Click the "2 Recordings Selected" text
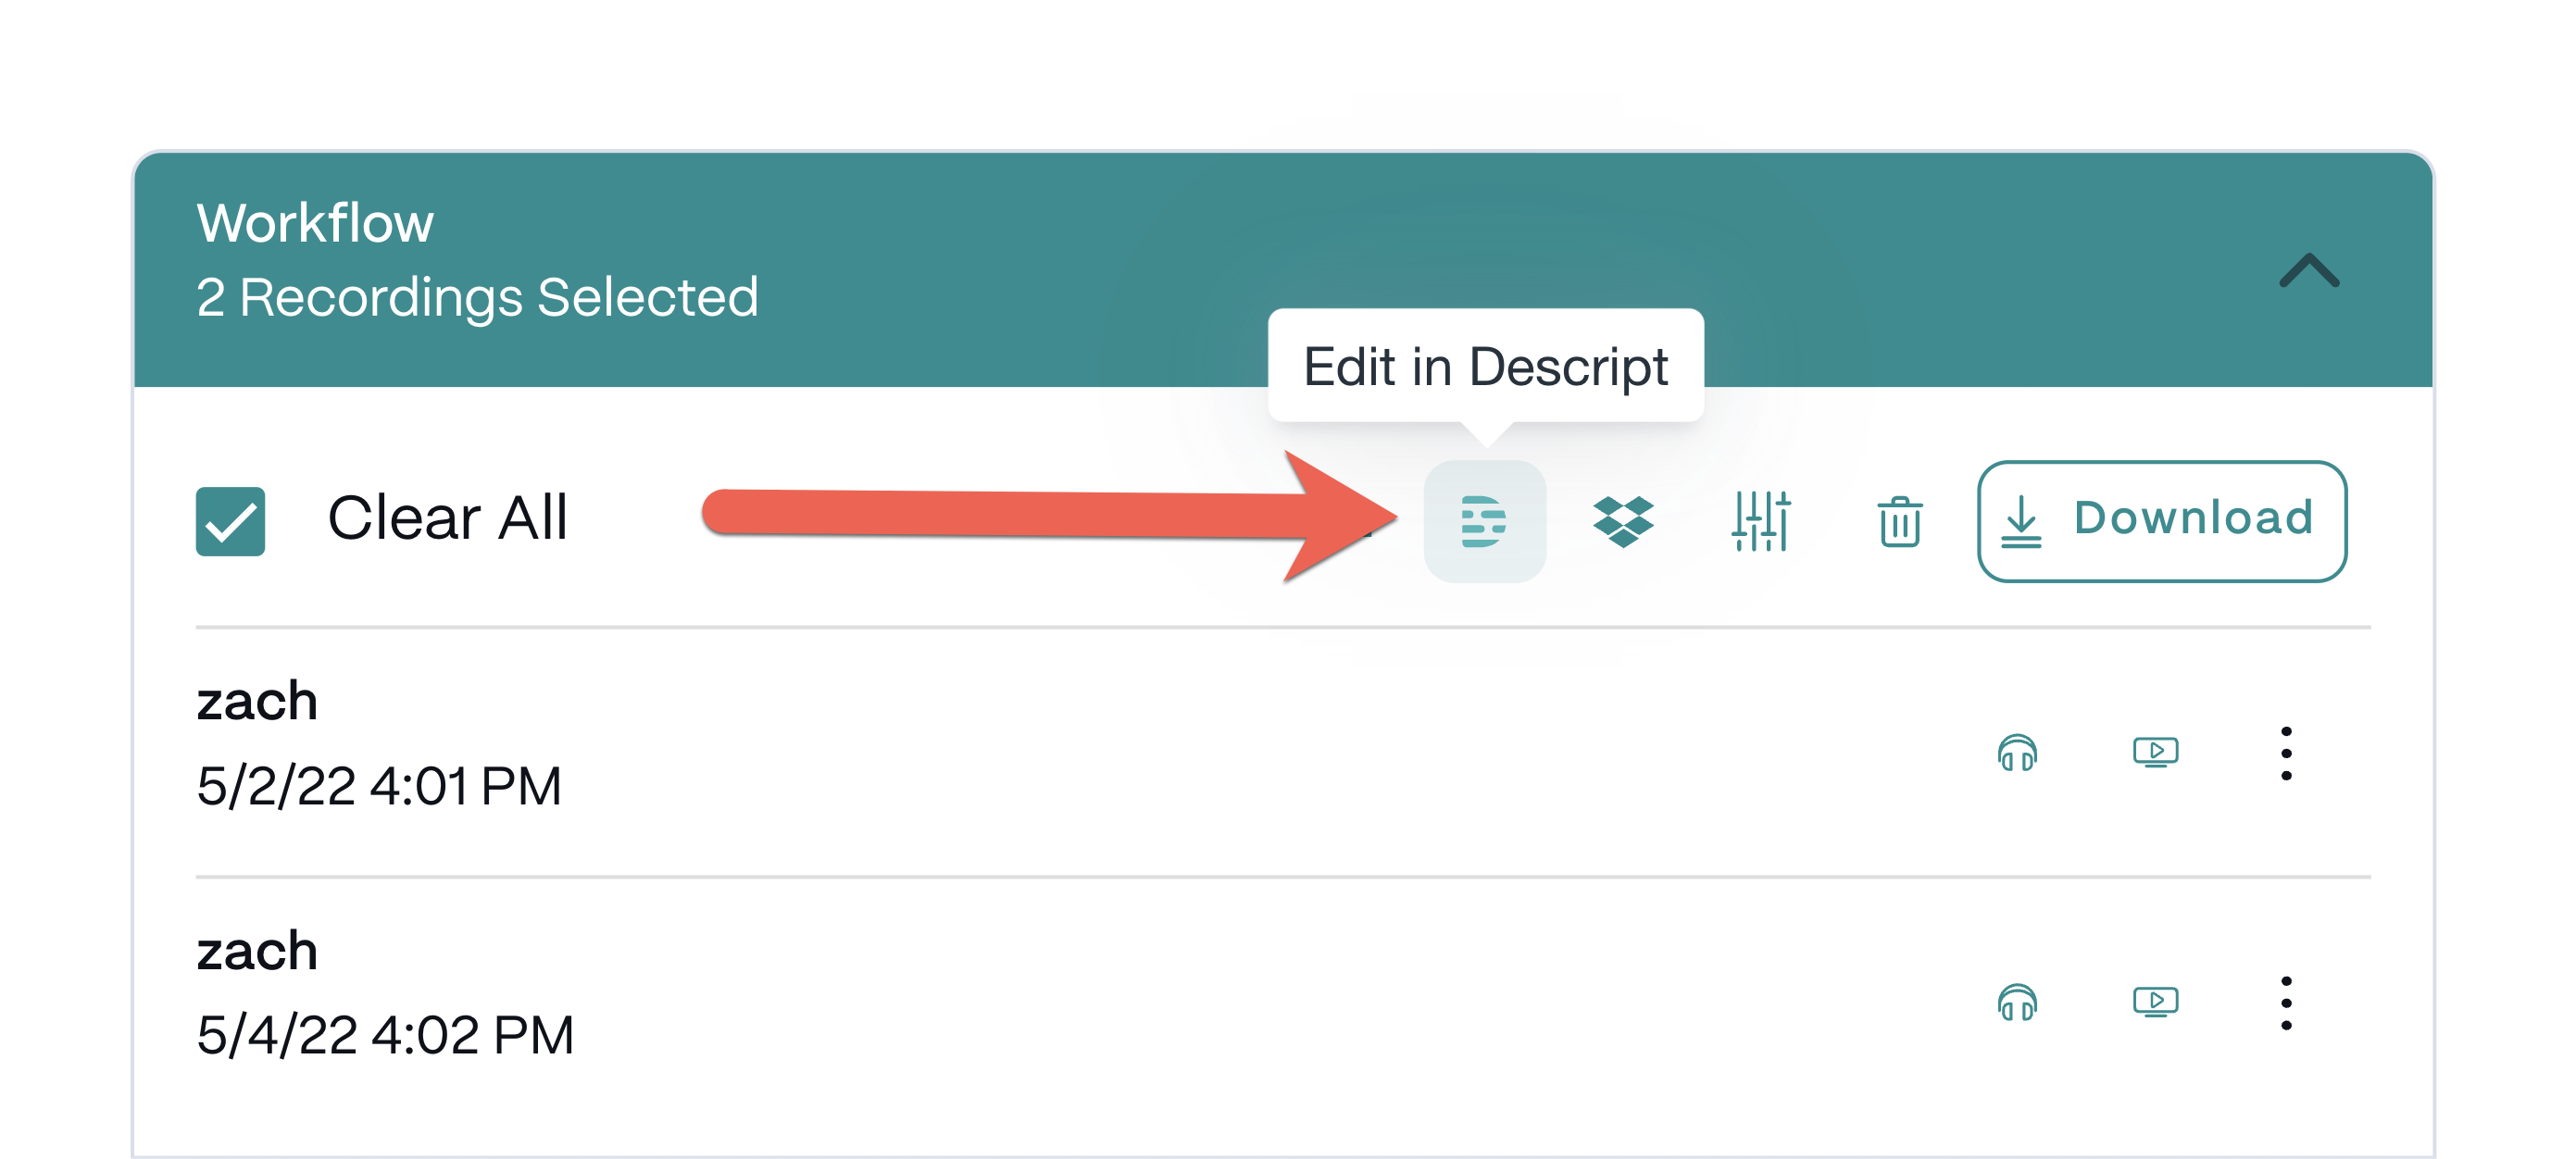The width and height of the screenshot is (2576, 1159). tap(477, 297)
